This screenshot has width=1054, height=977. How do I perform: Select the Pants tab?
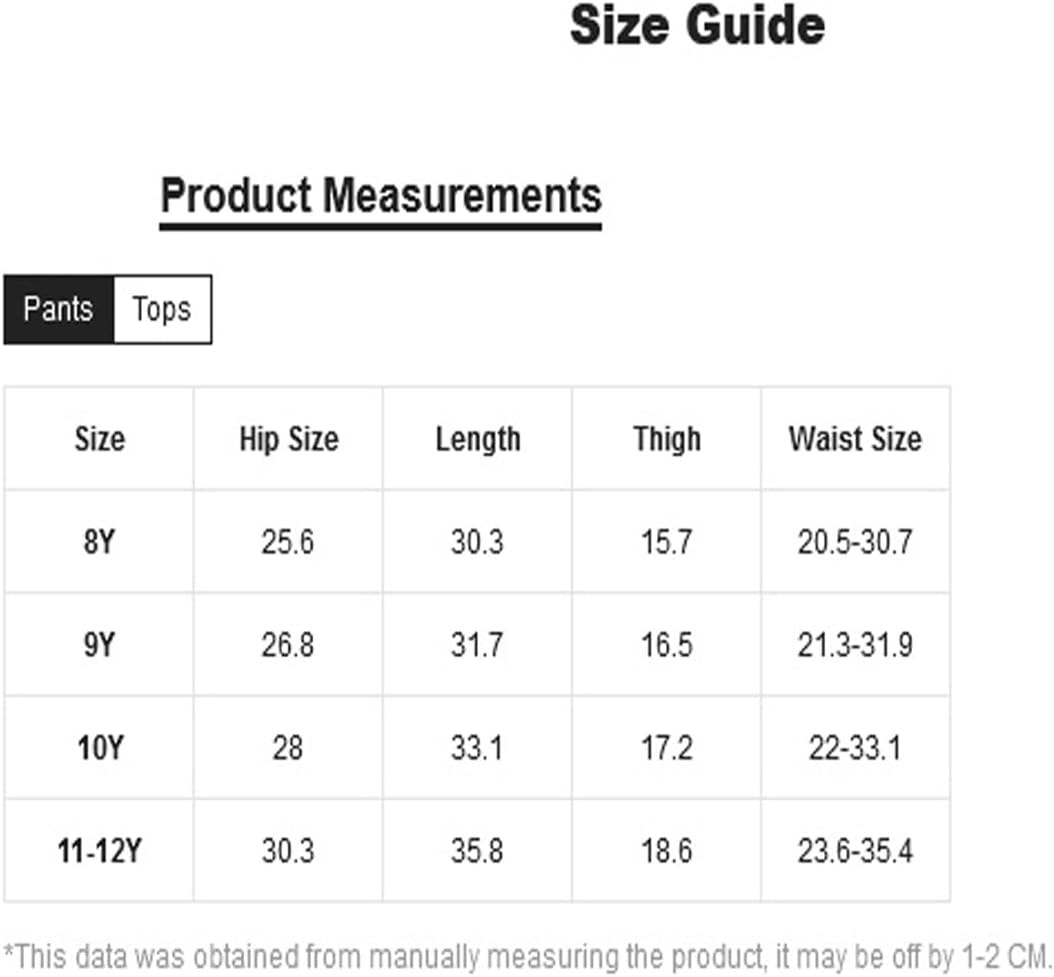(58, 309)
